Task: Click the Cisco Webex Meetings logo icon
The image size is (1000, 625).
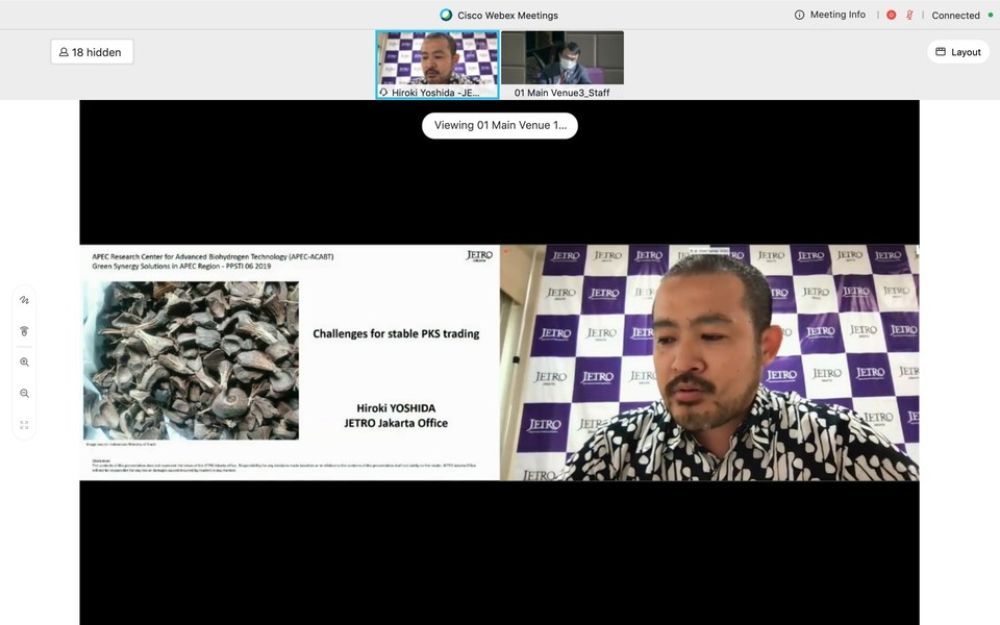Action: (x=446, y=15)
